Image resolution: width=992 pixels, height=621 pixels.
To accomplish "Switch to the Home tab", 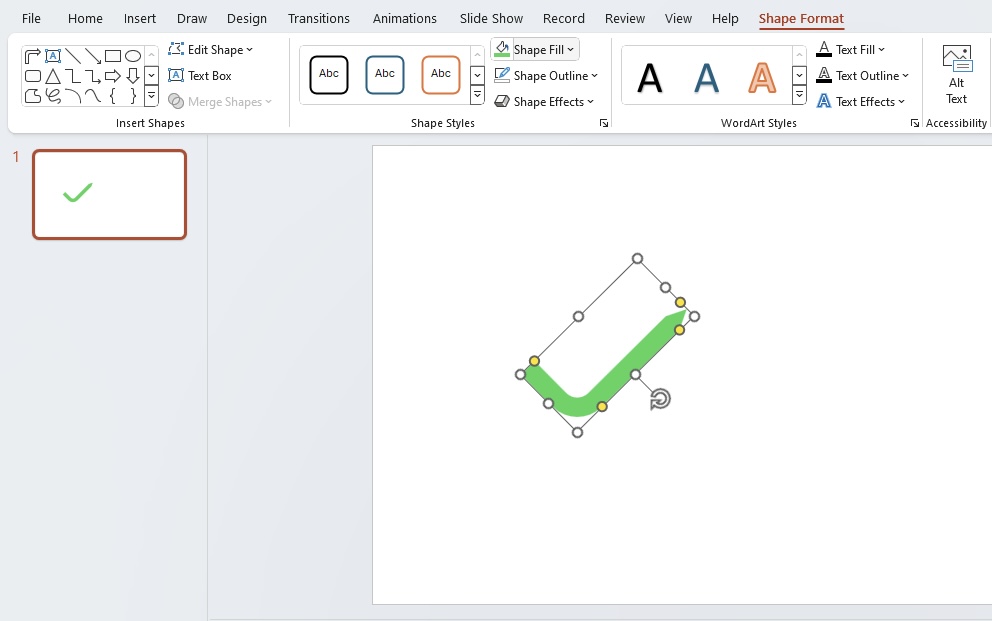I will [x=85, y=18].
